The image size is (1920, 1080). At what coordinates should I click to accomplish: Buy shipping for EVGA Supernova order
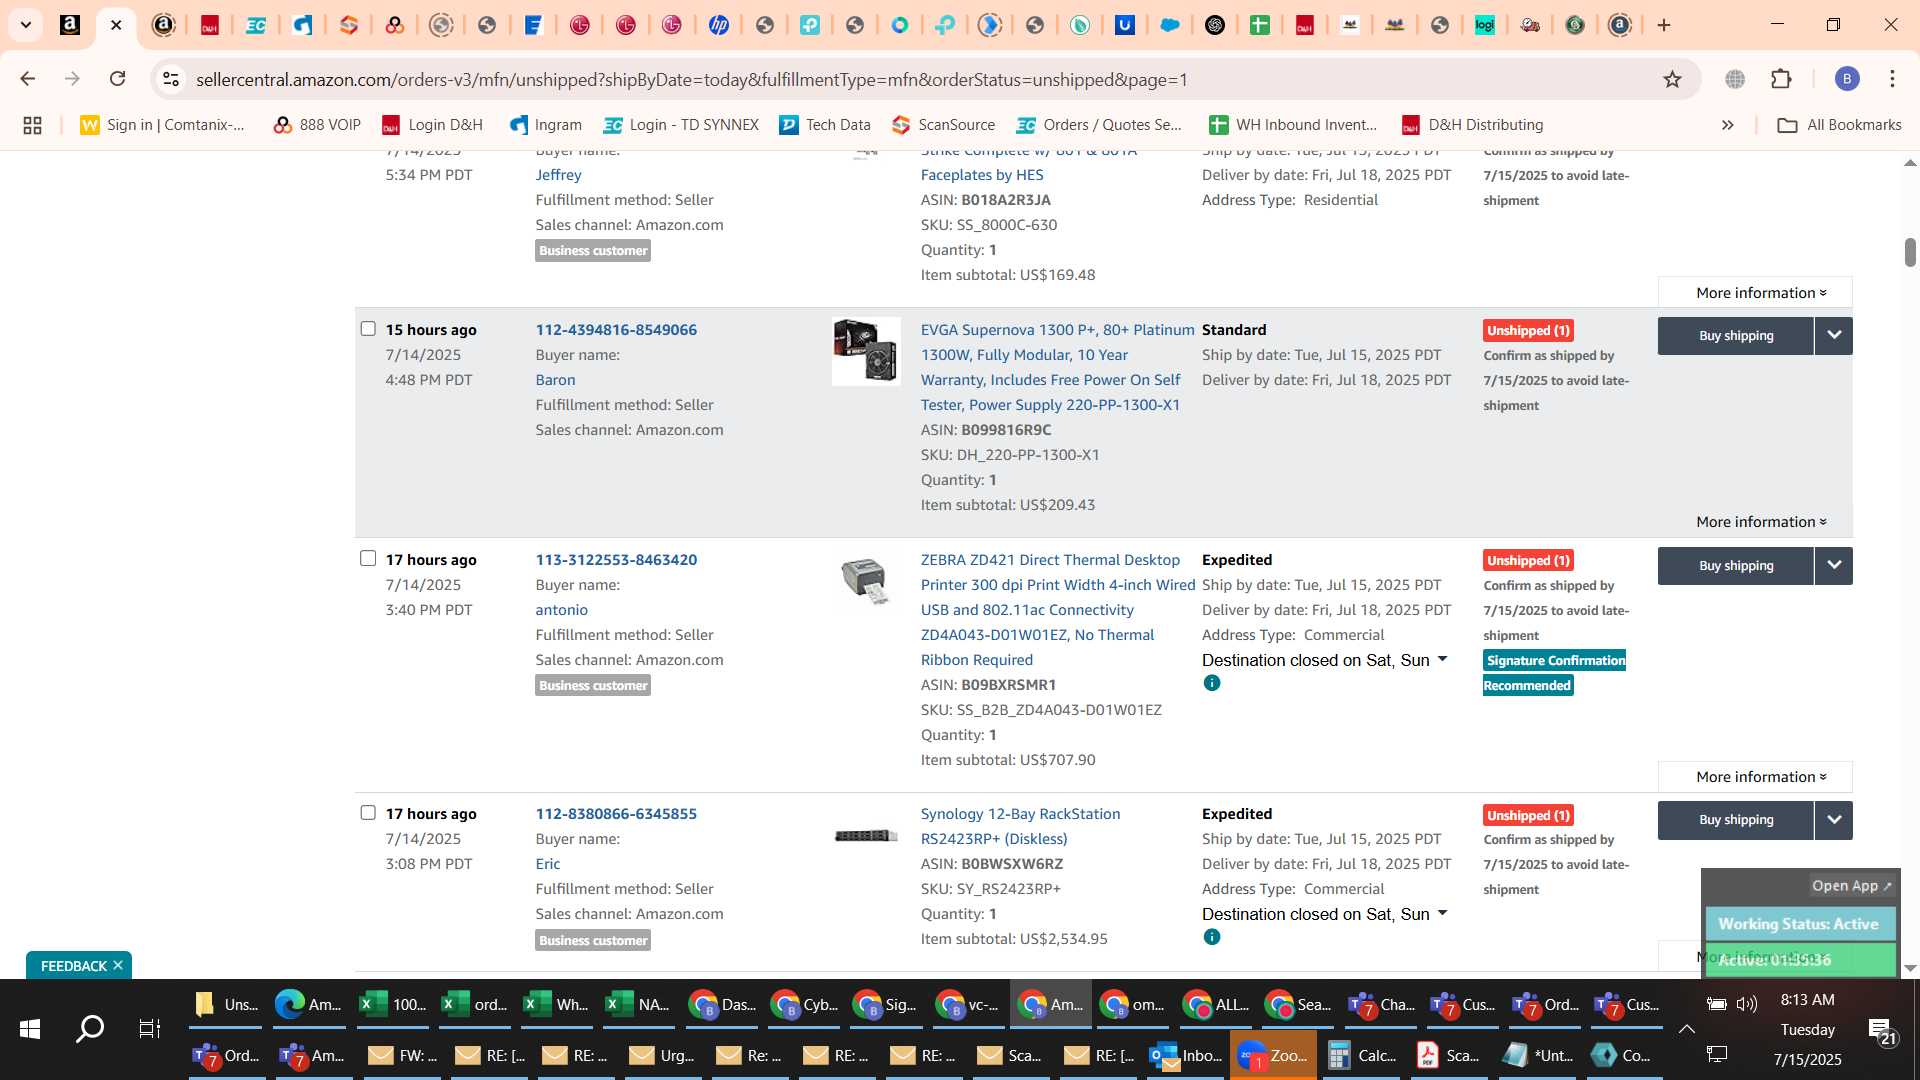[1736, 336]
